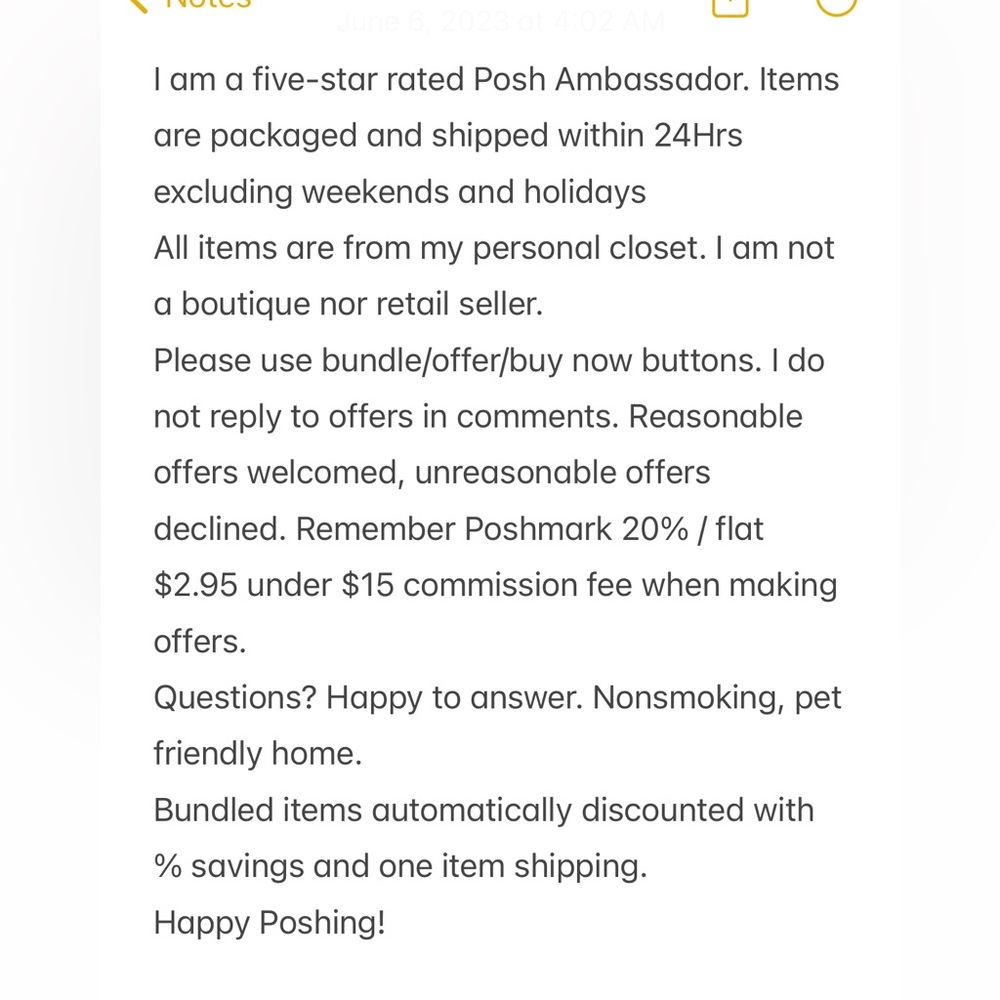Open the more options circle icon
Viewport: 1000px width, 1000px height.
pyautogui.click(x=836, y=5)
